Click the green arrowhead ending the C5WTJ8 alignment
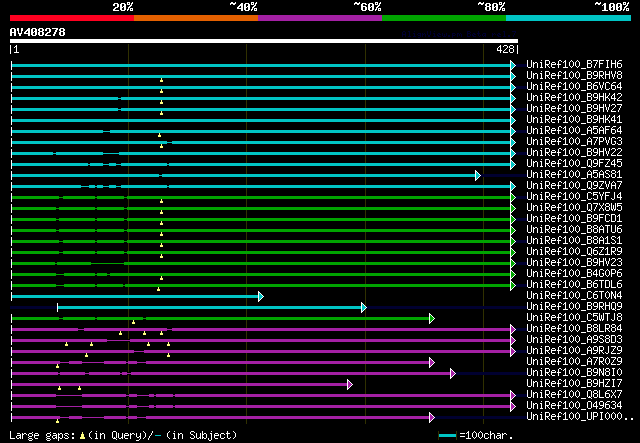 click(x=432, y=318)
